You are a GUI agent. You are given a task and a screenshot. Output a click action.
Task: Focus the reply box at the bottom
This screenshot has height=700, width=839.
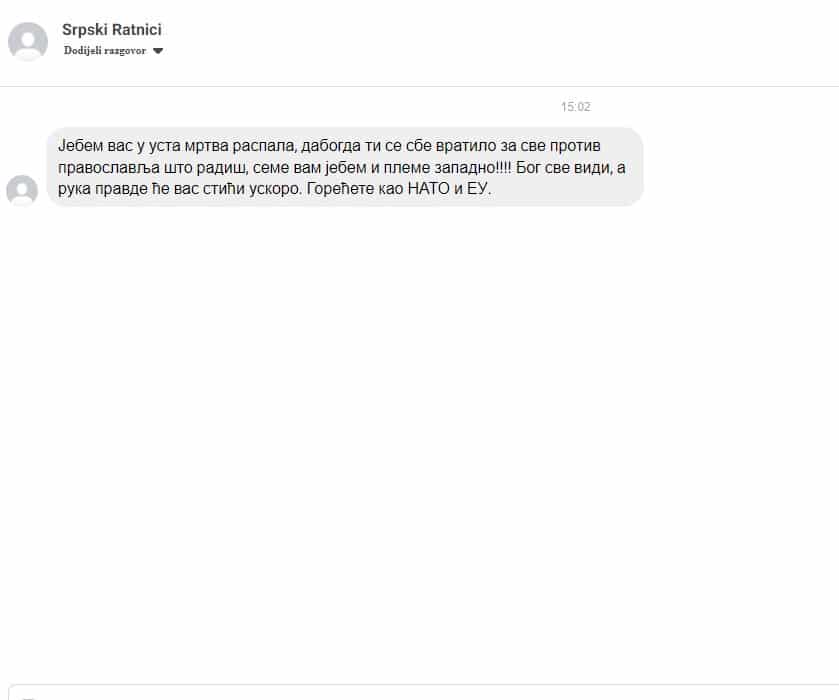coord(423,692)
